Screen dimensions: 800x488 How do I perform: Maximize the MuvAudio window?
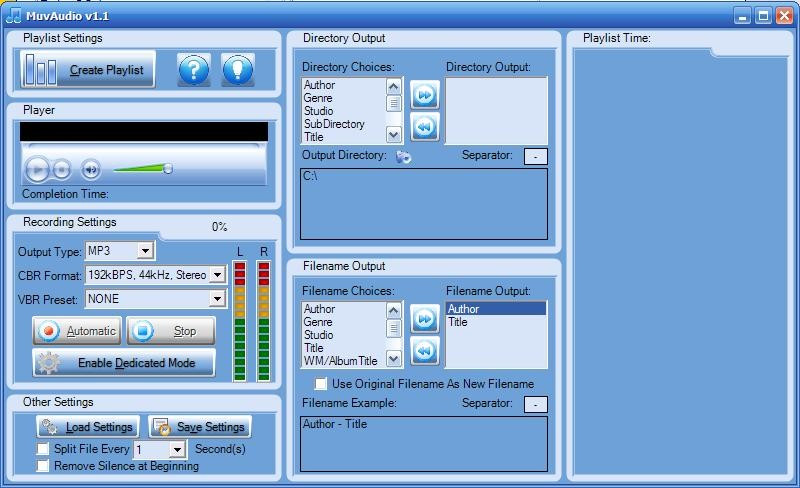763,16
